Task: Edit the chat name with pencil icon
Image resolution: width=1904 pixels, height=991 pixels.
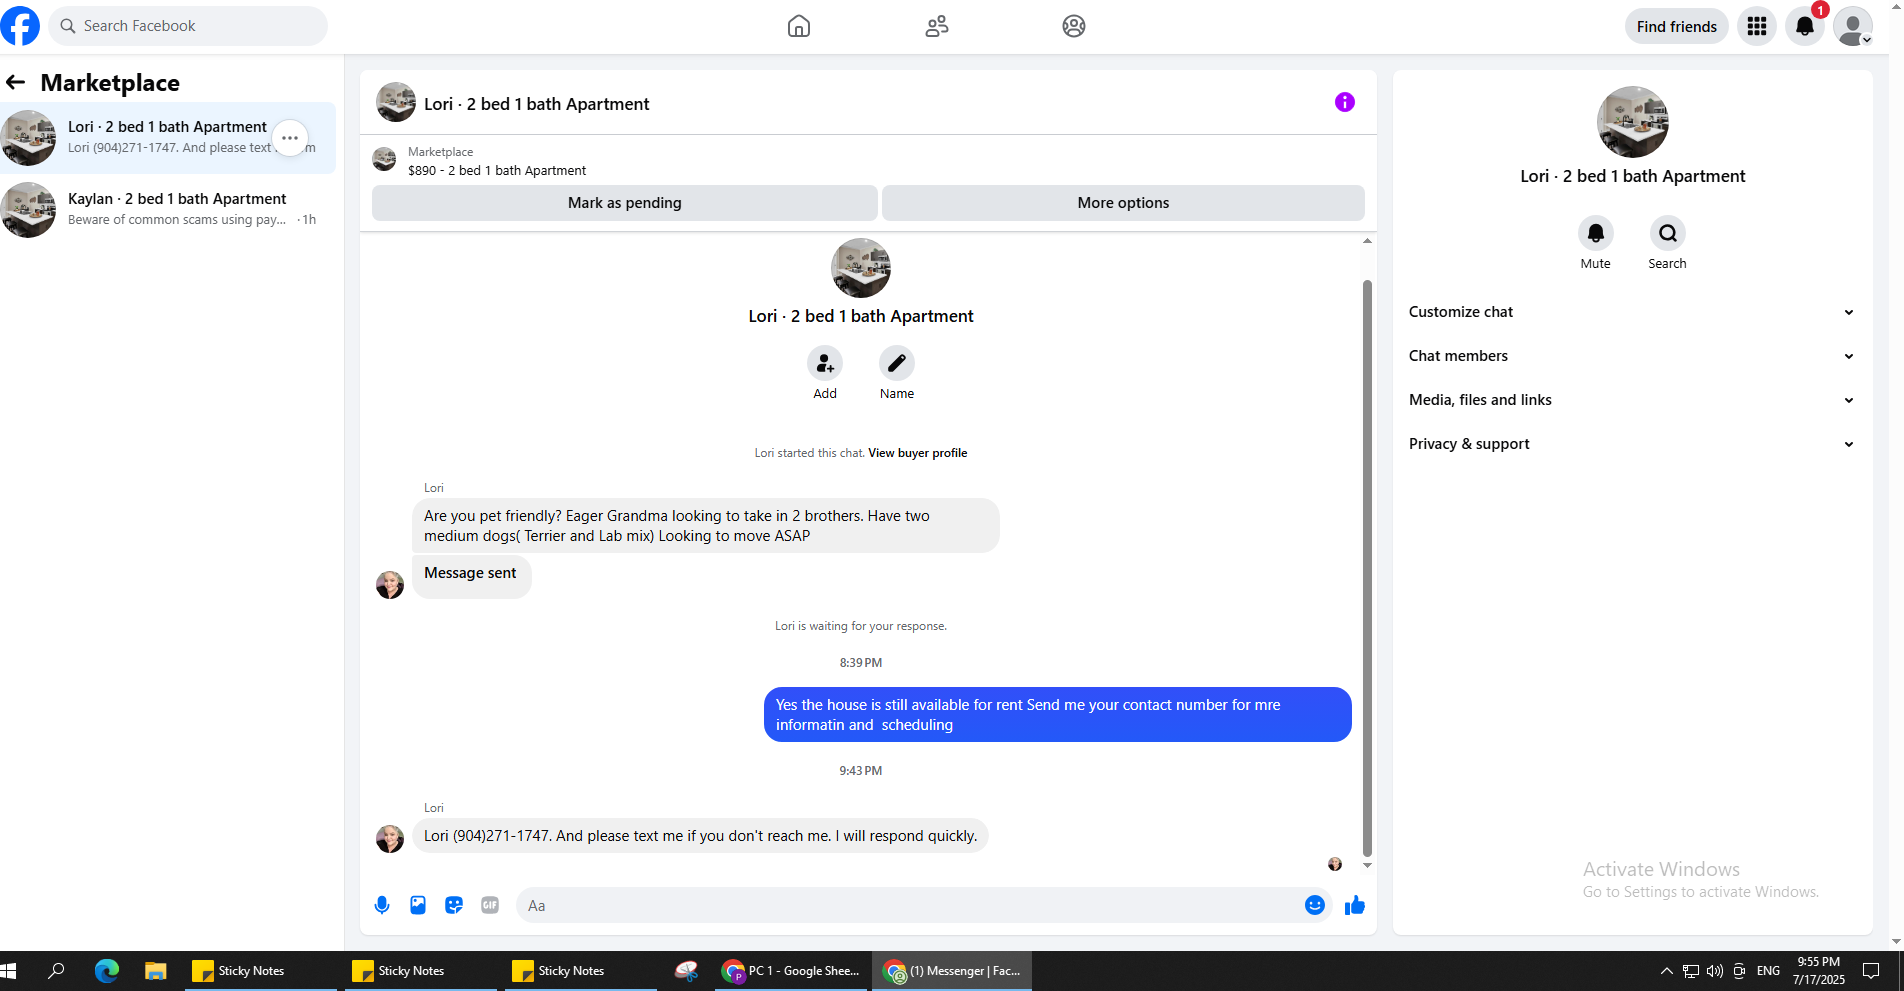Action: coord(897,363)
